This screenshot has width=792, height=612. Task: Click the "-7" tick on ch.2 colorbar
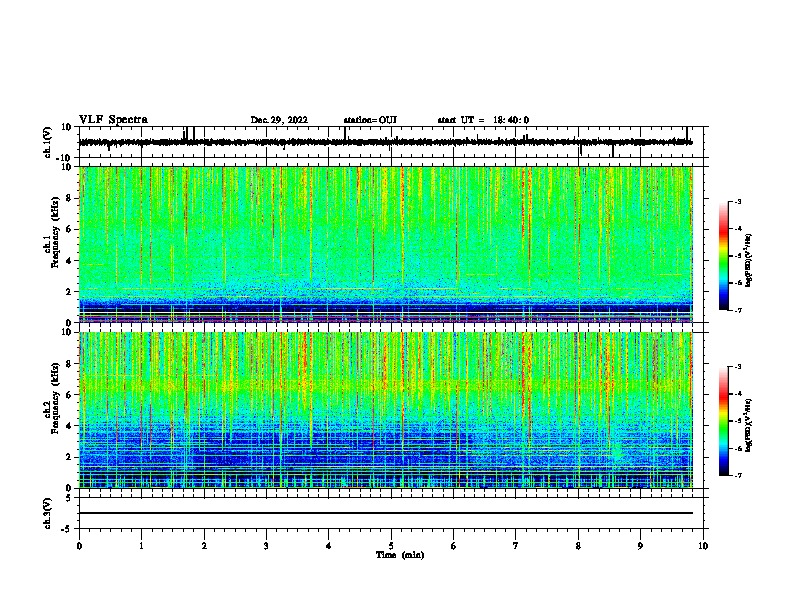(737, 475)
